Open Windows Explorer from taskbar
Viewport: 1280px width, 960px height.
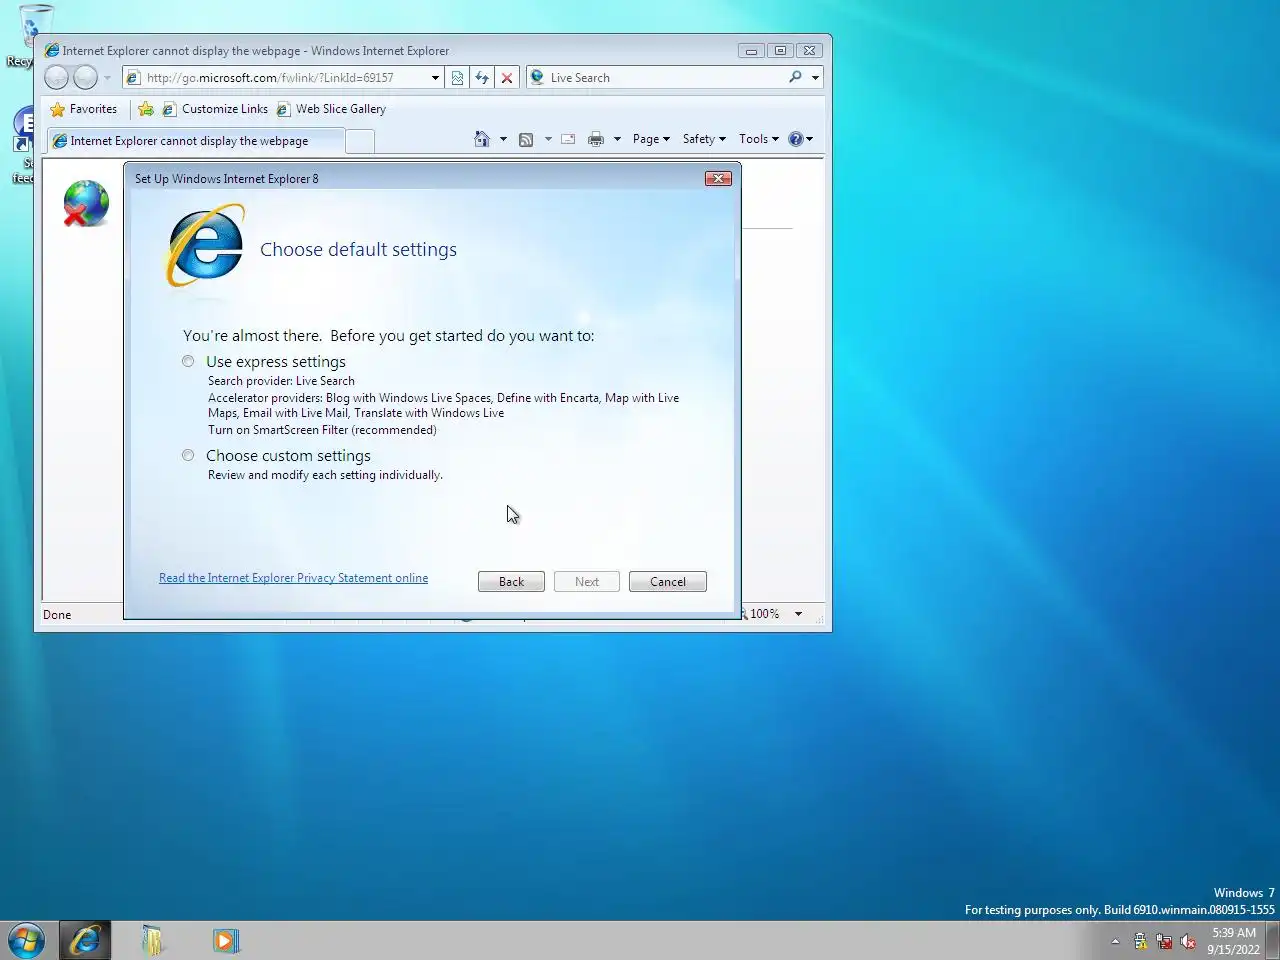point(153,940)
